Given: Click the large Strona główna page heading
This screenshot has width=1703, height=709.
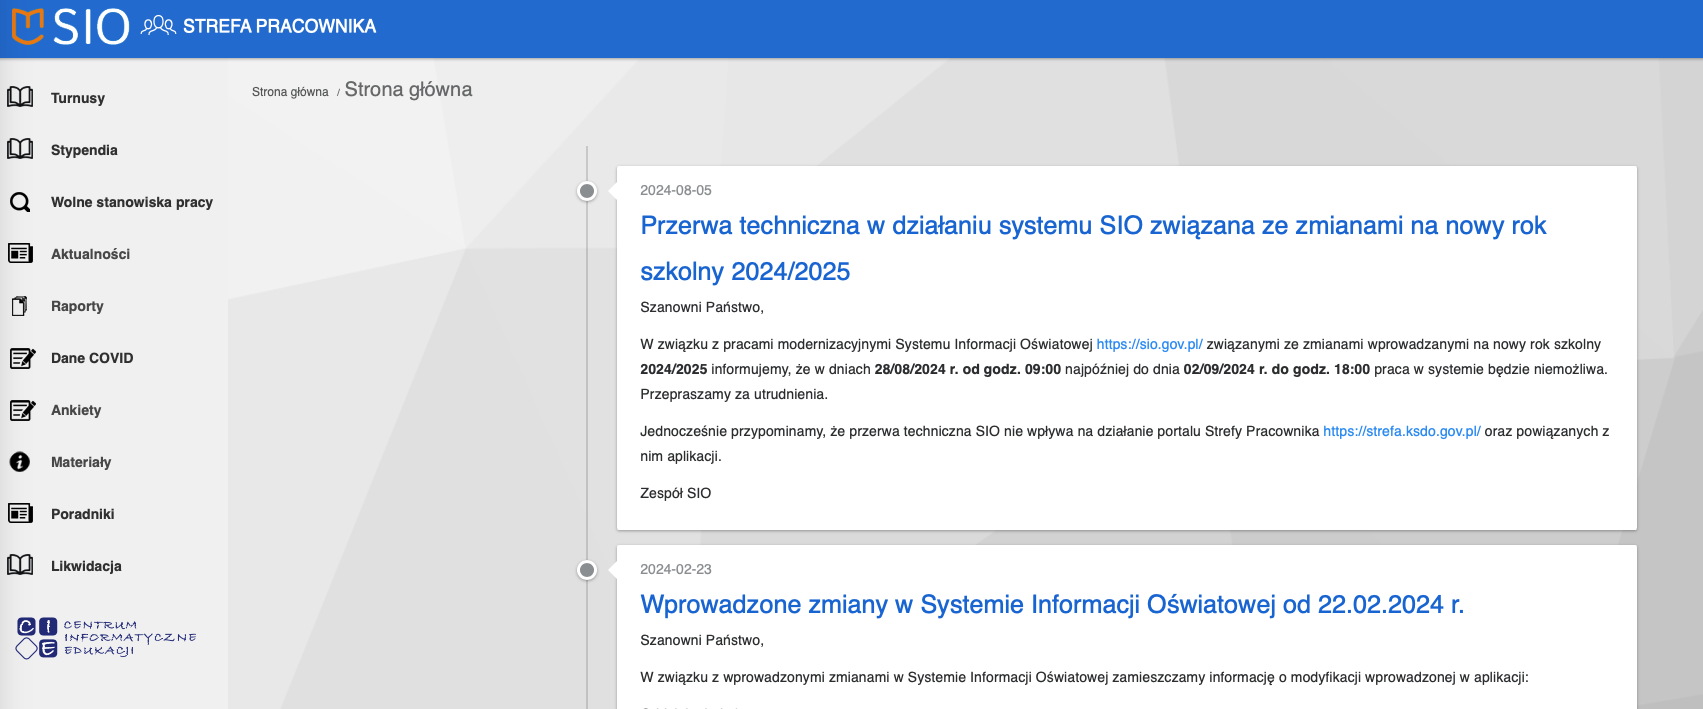Looking at the screenshot, I should pos(408,90).
